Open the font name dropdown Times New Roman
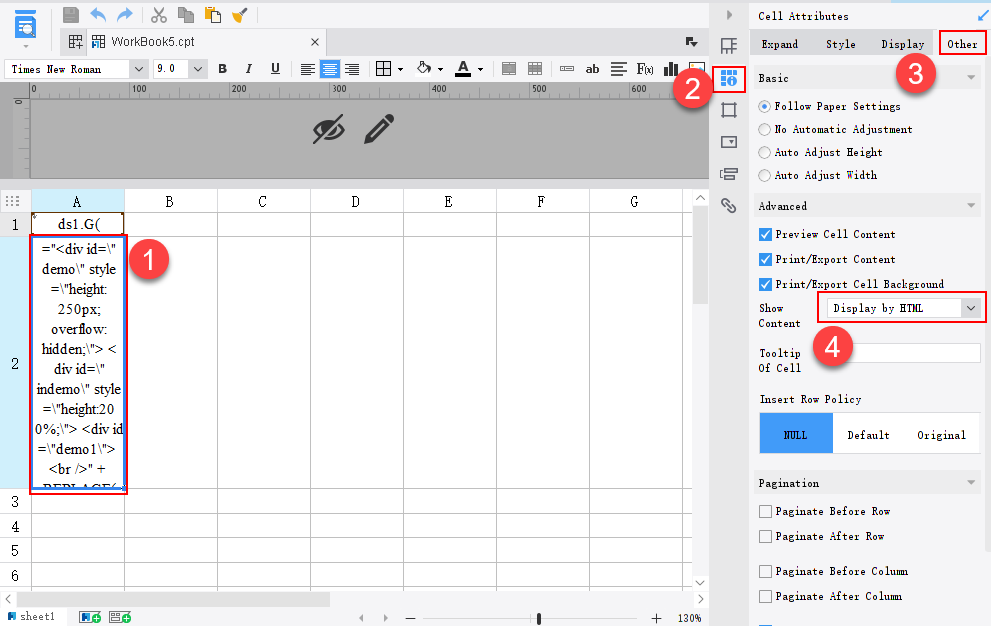The image size is (991, 626). pyautogui.click(x=138, y=69)
